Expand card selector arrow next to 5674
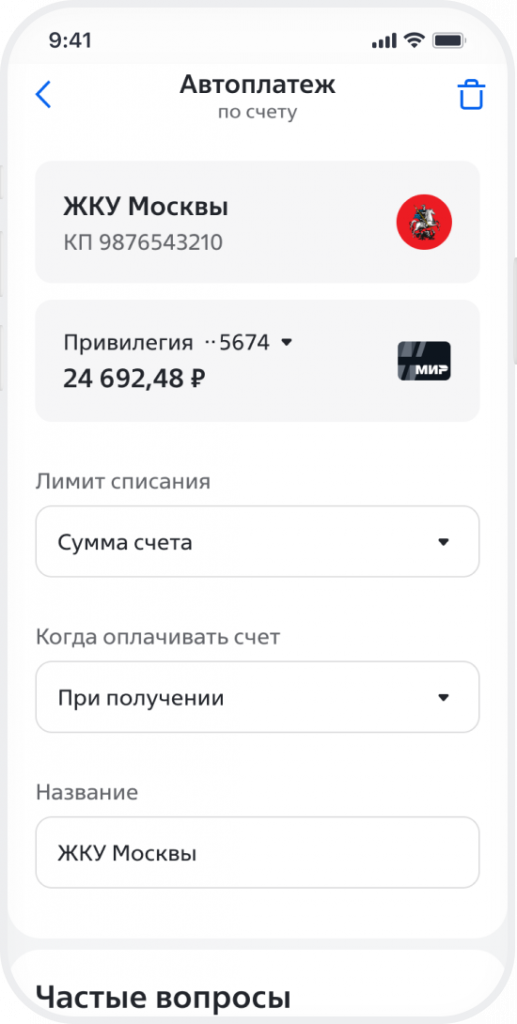The width and height of the screenshot is (517, 1024). click(286, 342)
